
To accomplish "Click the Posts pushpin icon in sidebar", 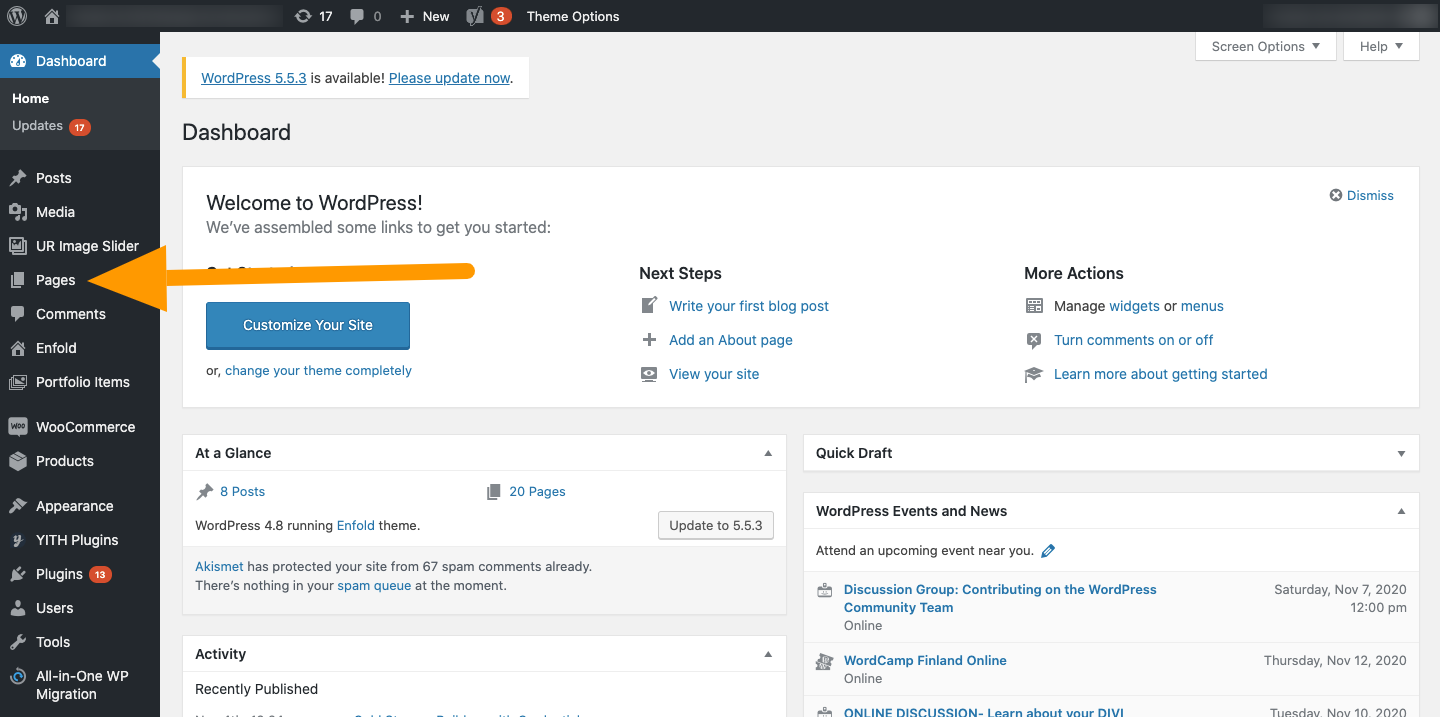I will coord(18,178).
